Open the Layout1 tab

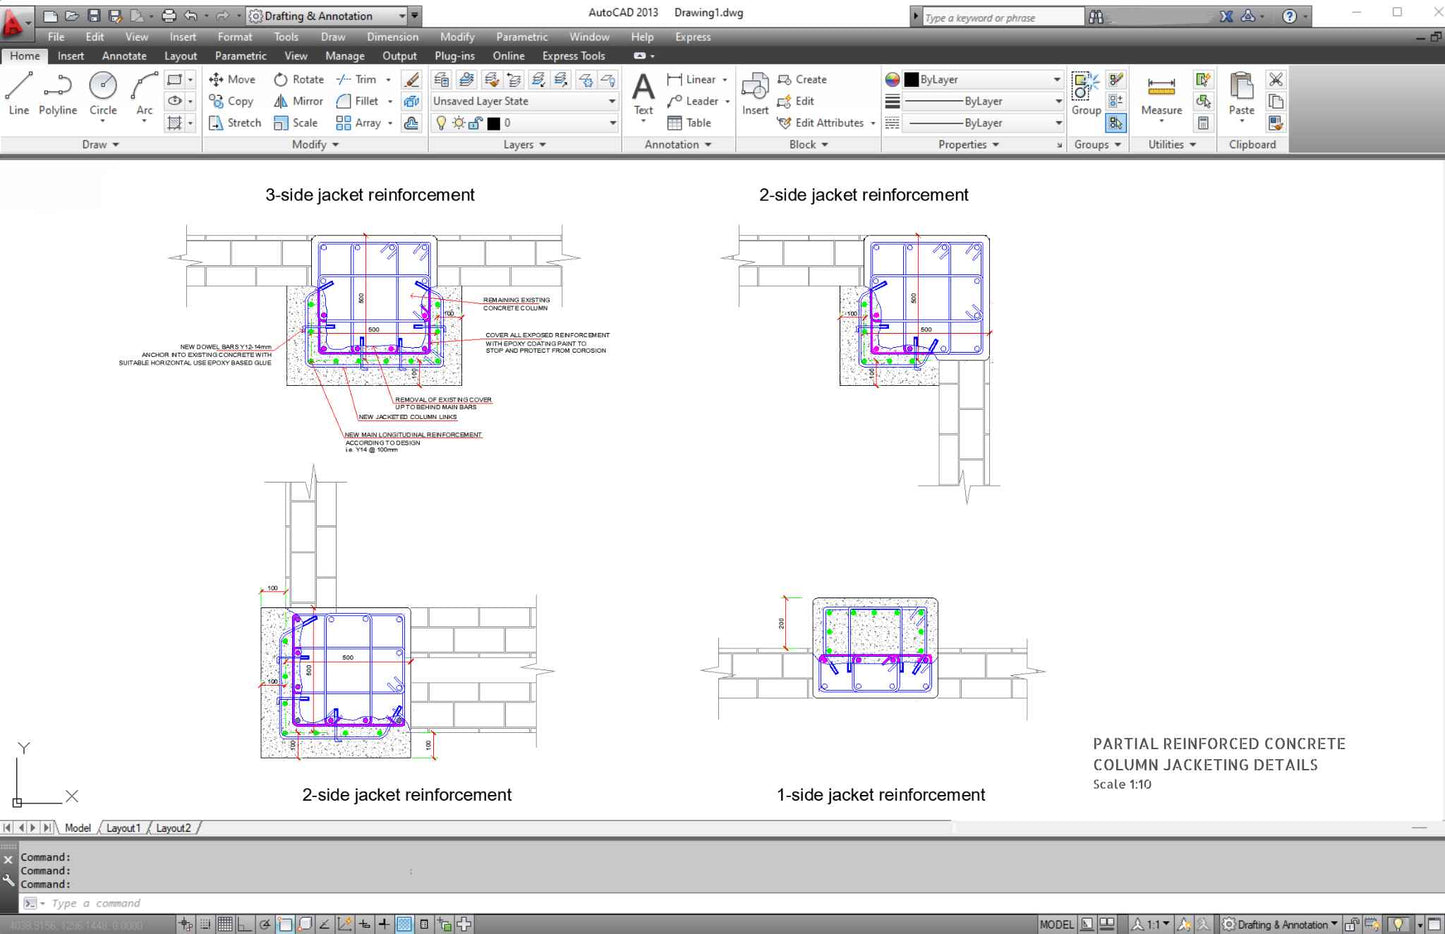(123, 828)
